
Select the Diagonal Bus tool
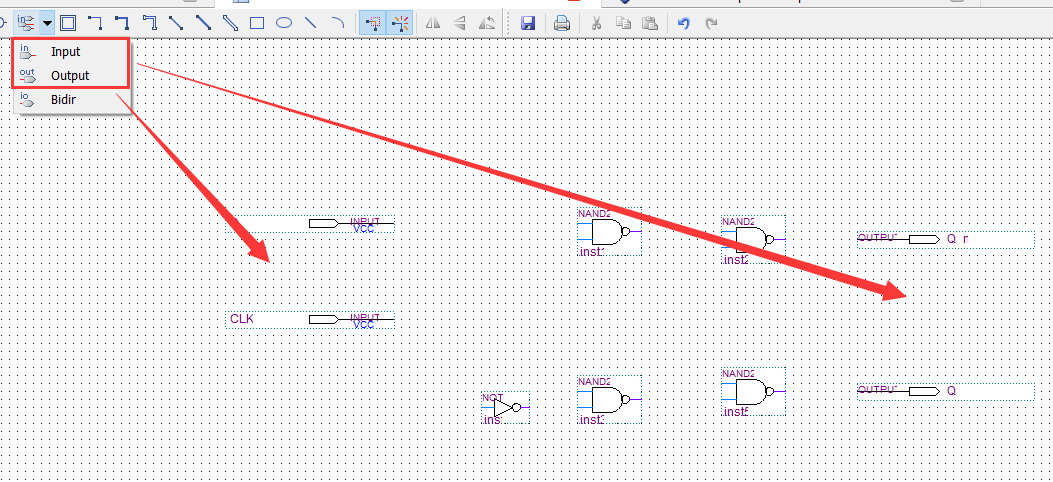click(203, 23)
